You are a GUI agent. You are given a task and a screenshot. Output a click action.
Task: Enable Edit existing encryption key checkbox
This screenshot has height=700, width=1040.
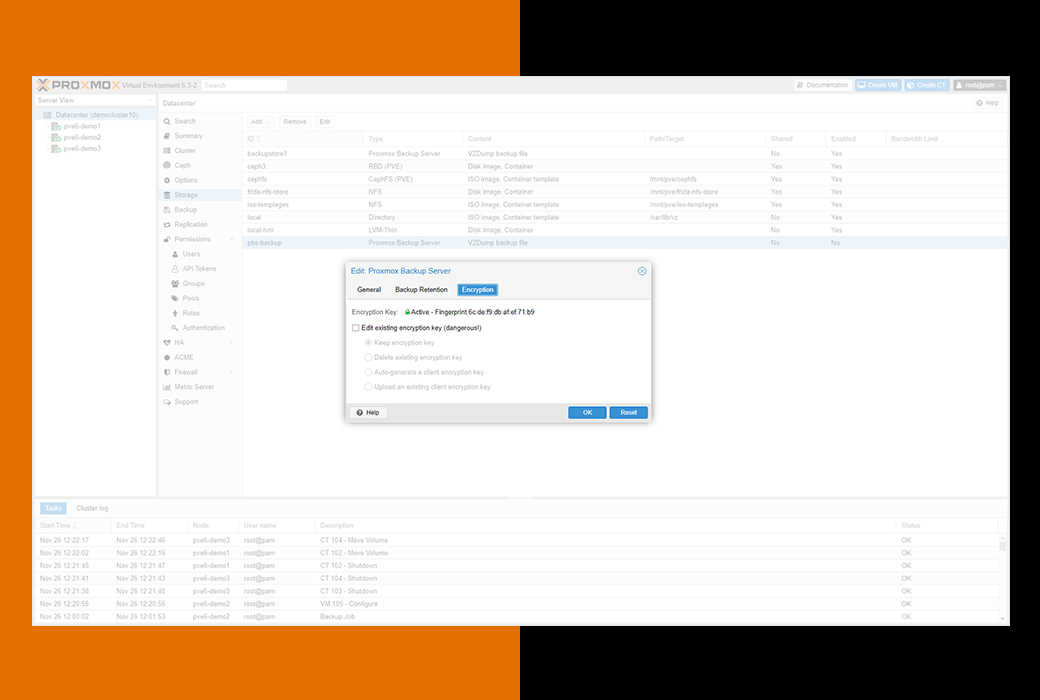pyautogui.click(x=356, y=328)
